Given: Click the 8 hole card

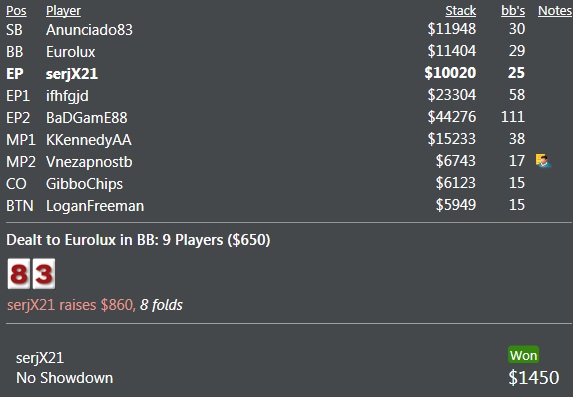Looking at the screenshot, I should pos(19,274).
